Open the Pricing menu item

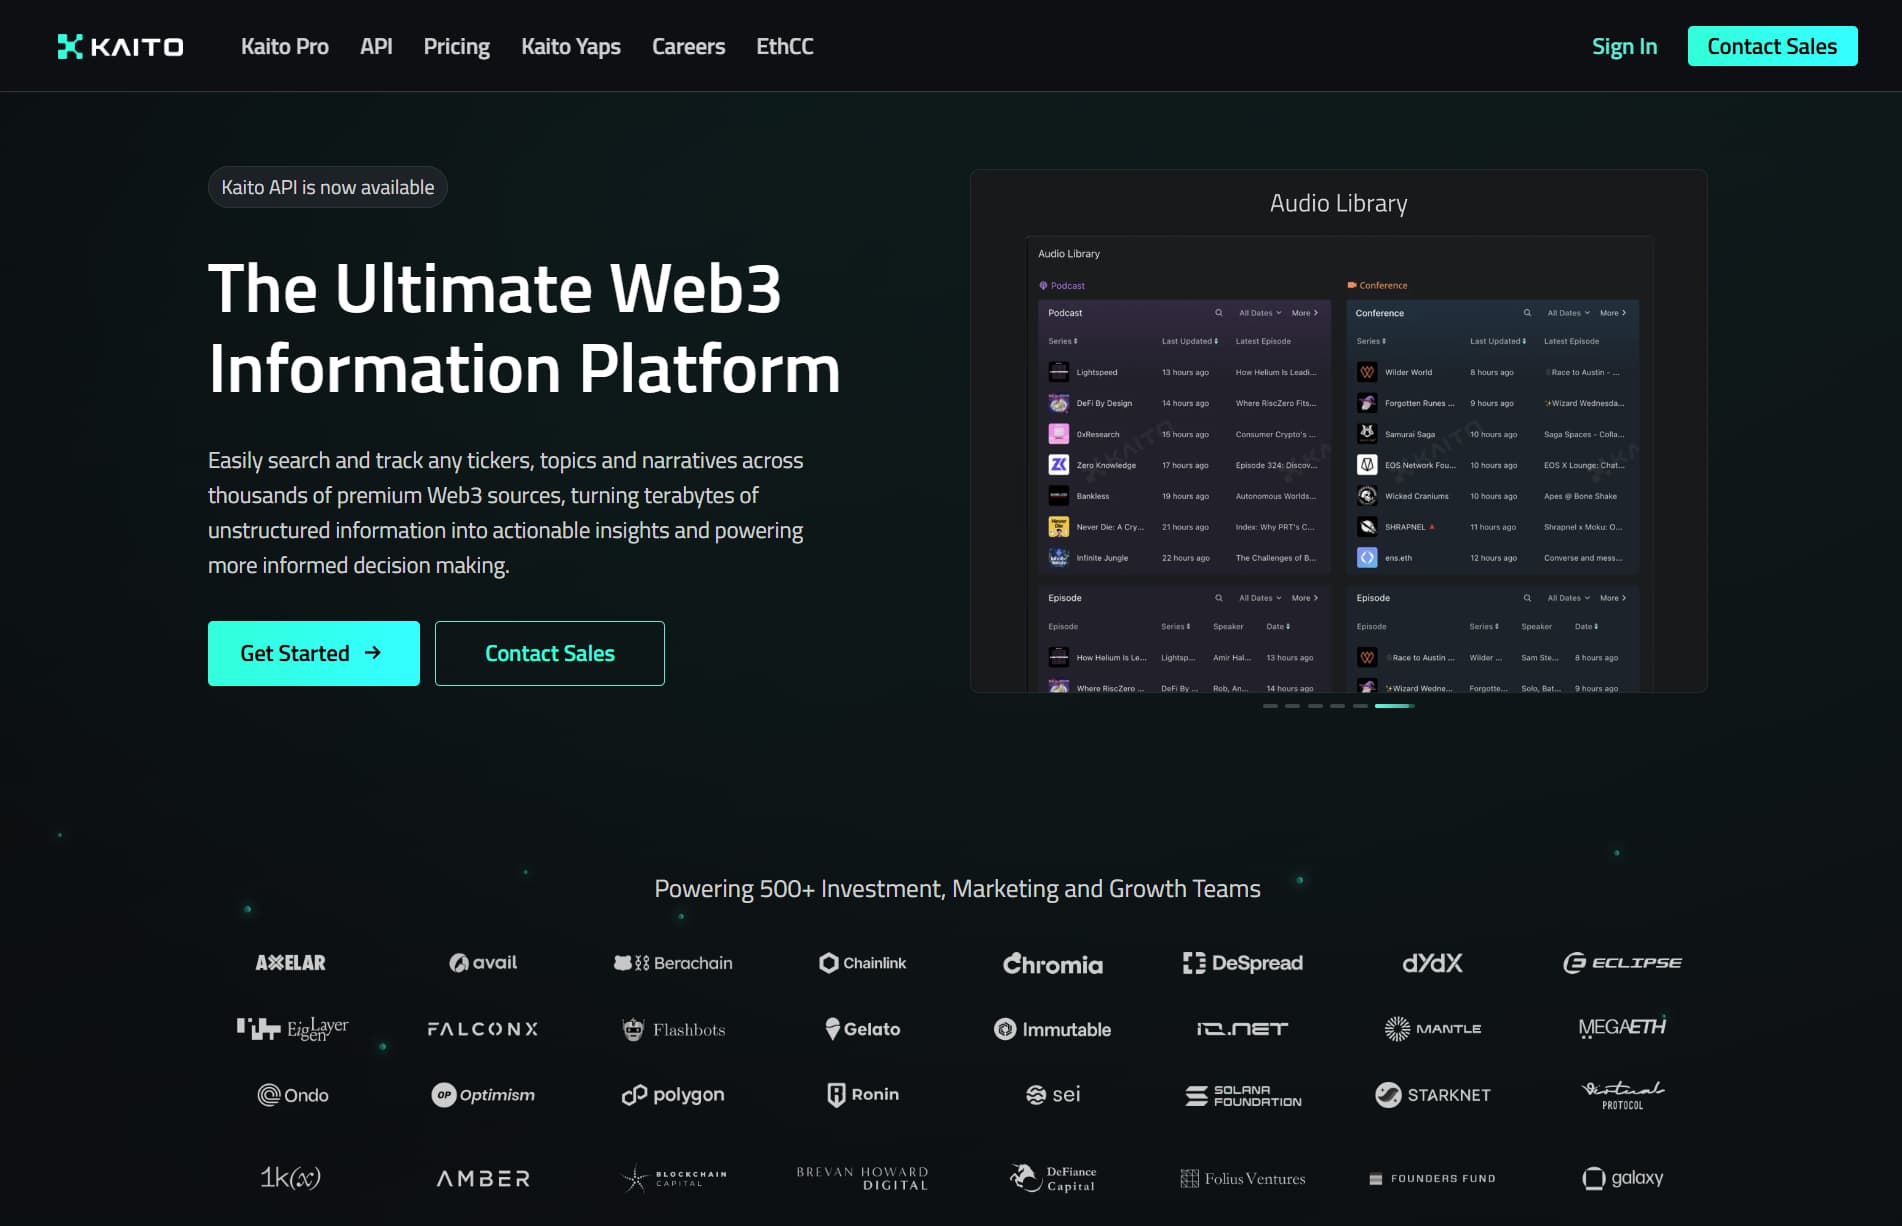[456, 47]
